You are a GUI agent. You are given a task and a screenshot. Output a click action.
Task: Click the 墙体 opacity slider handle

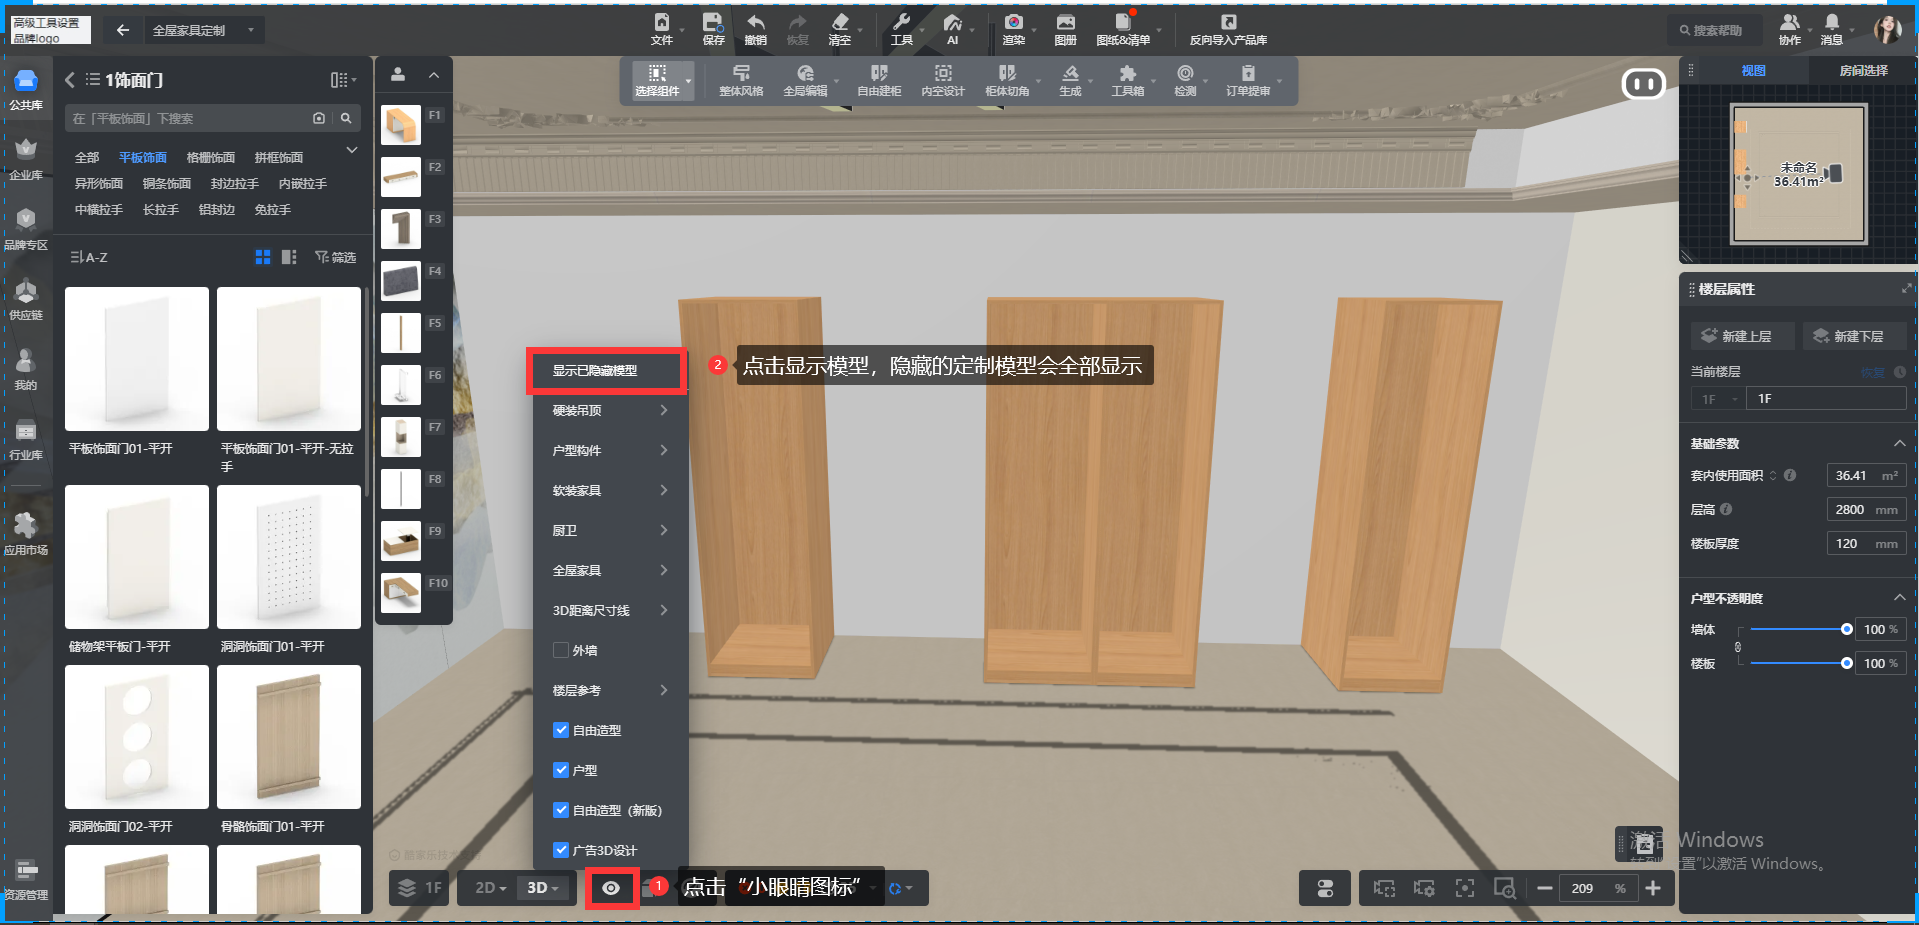tap(1846, 629)
